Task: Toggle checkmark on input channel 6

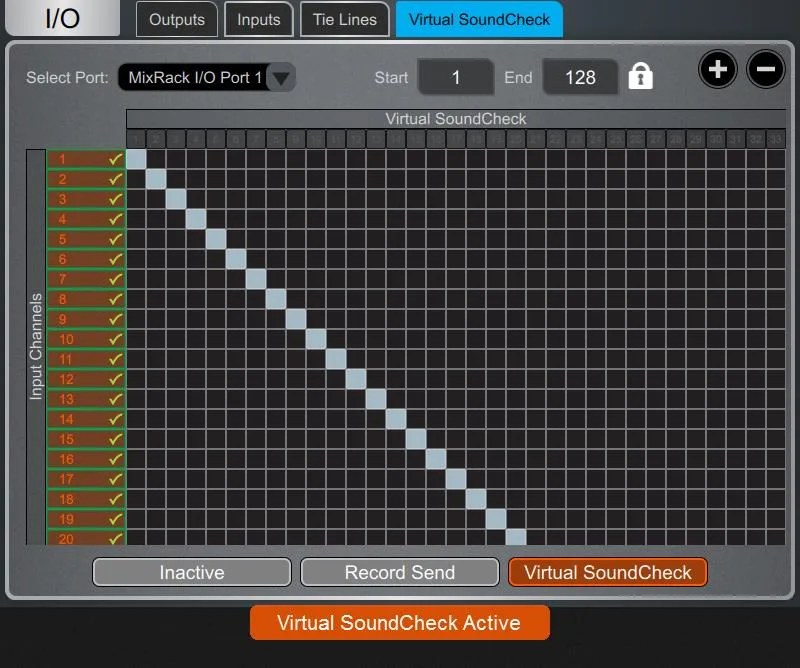Action: (116, 259)
